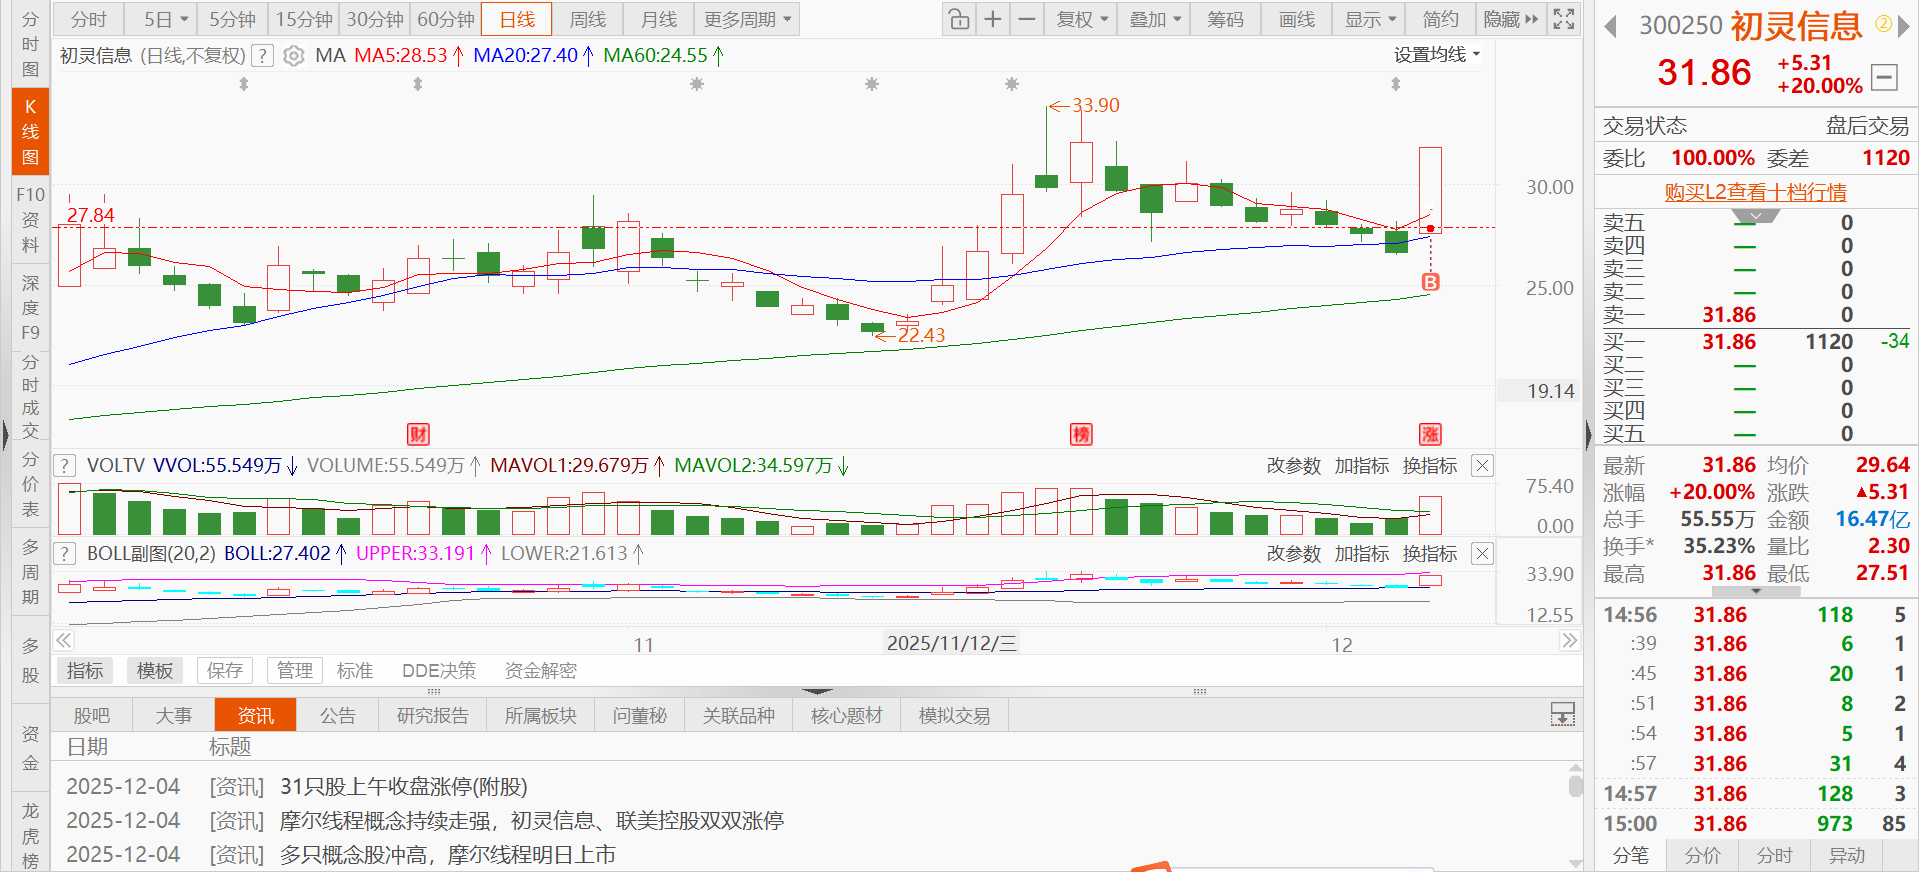Screen dimensions: 1919x872
Task: Collapse left sidebar with edge arrow
Action: (5, 434)
